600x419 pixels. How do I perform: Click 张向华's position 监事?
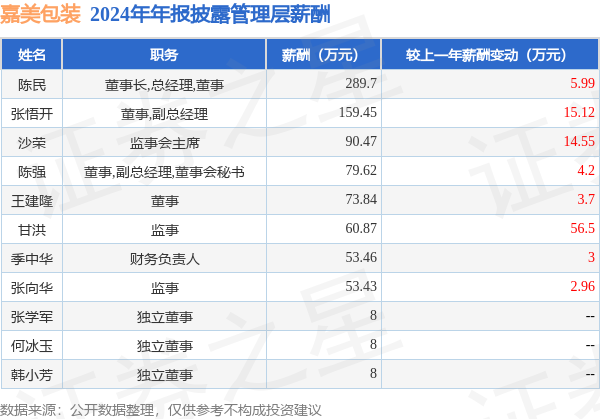(164, 288)
